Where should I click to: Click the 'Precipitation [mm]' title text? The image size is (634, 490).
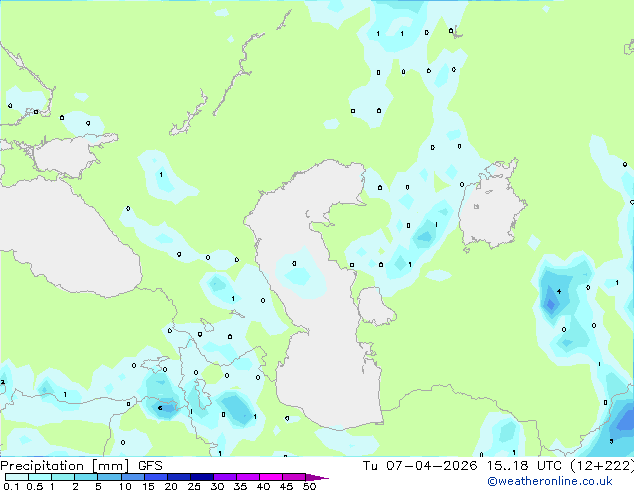[x=65, y=466]
